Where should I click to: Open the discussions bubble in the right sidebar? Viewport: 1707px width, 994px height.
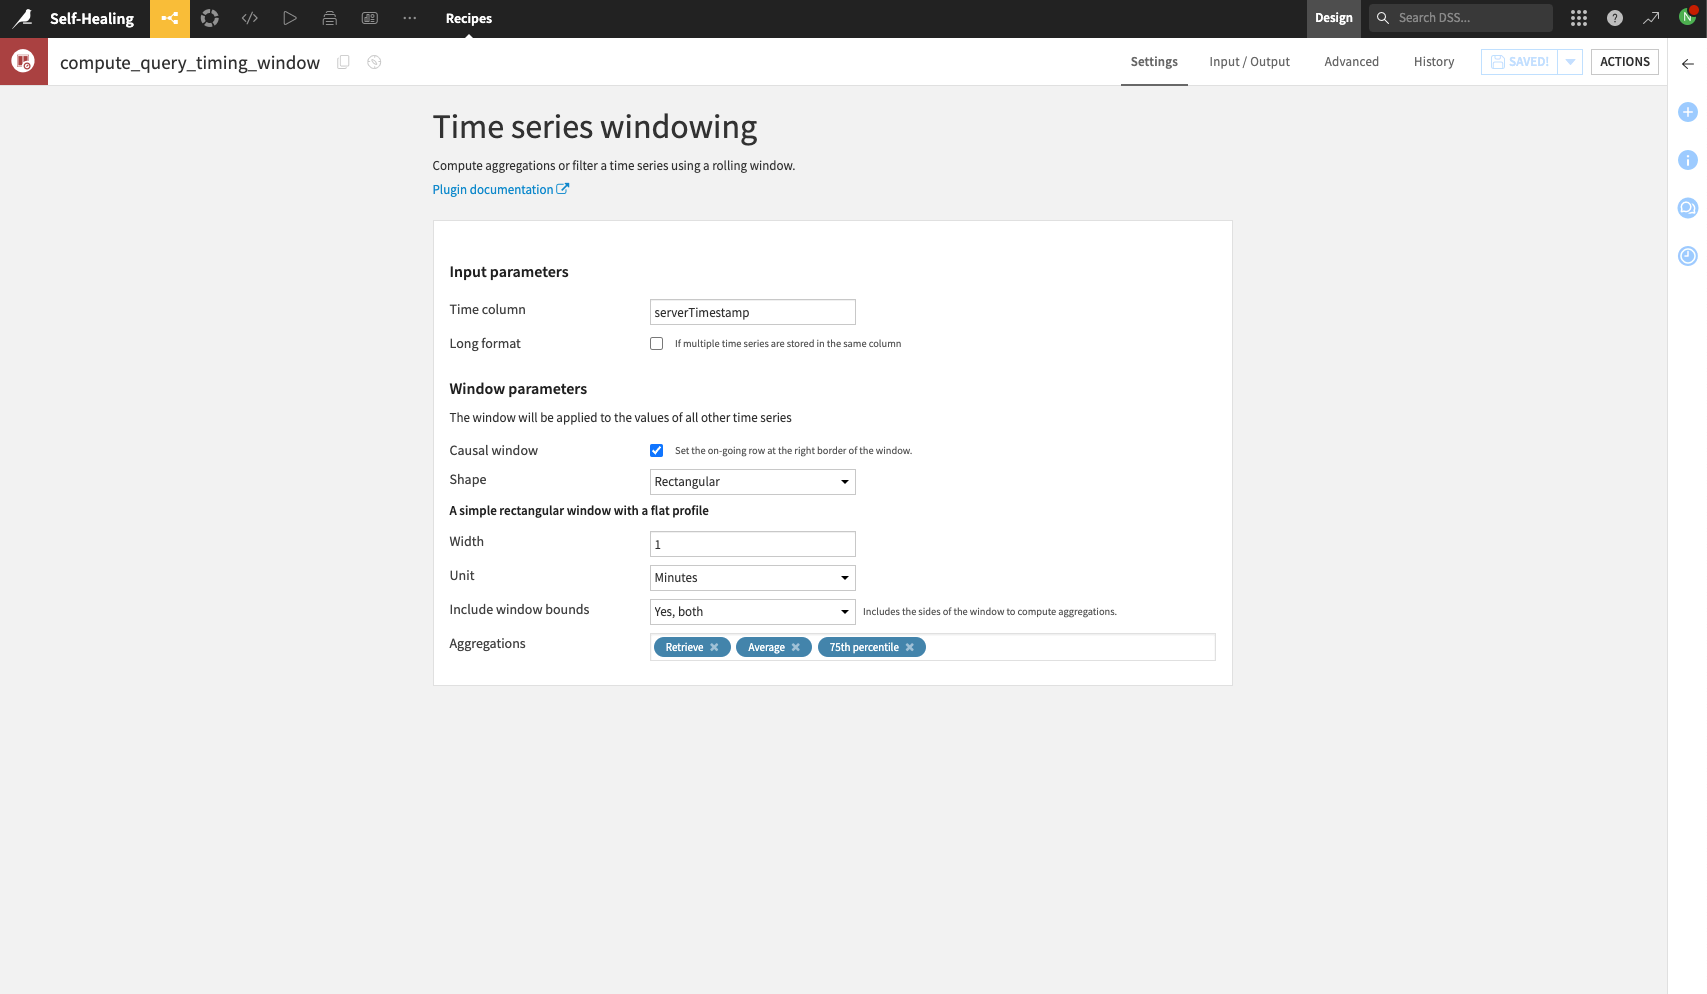tap(1688, 208)
